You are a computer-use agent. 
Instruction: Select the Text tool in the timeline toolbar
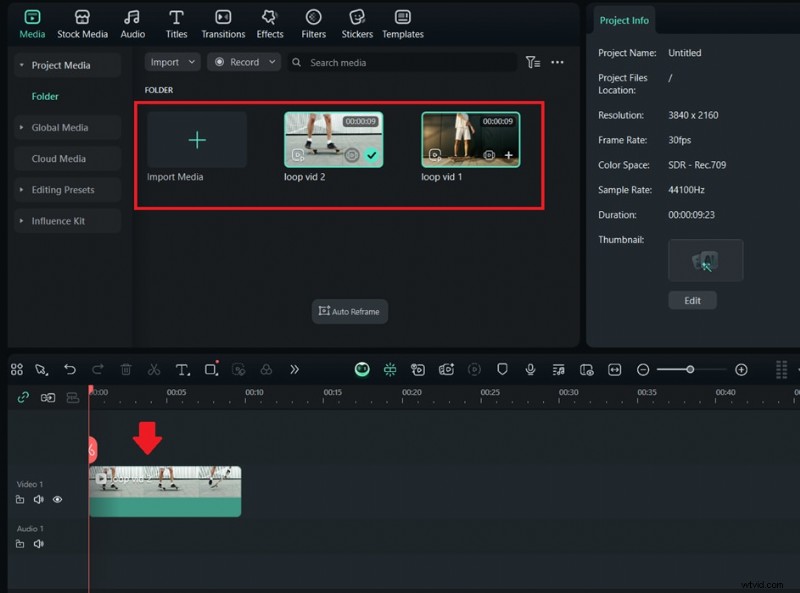pos(182,369)
